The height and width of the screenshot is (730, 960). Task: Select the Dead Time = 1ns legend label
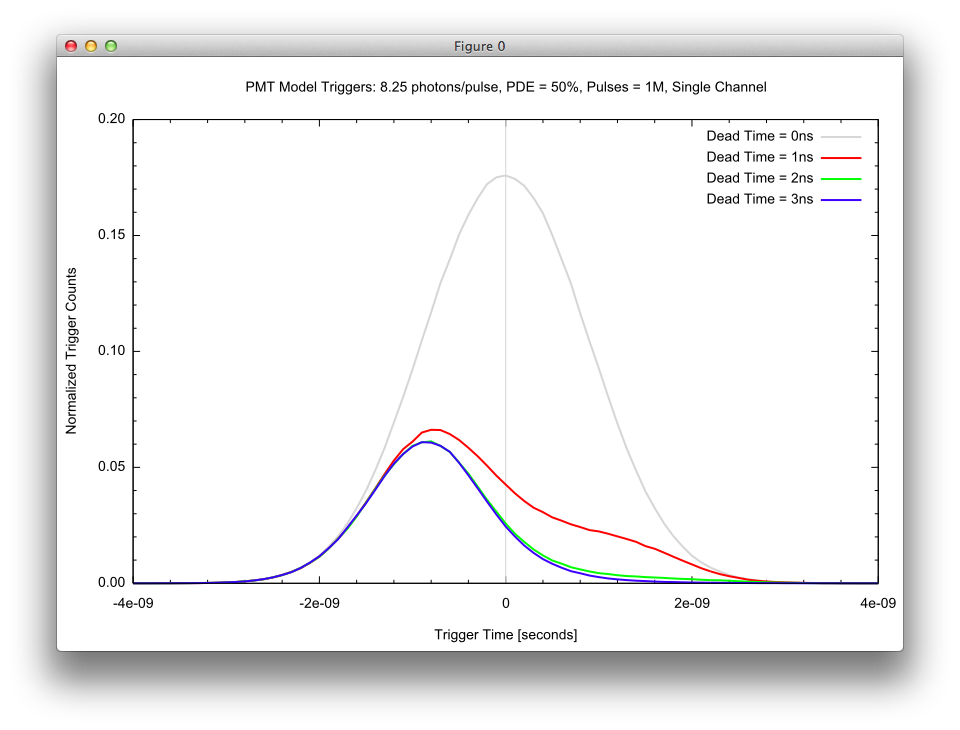coord(759,157)
